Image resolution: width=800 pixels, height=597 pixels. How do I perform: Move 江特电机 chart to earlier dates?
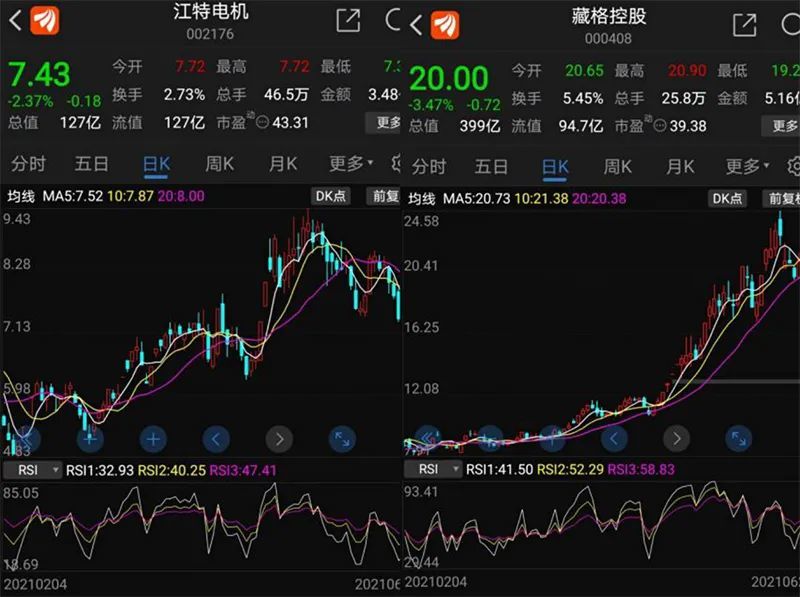tap(216, 439)
